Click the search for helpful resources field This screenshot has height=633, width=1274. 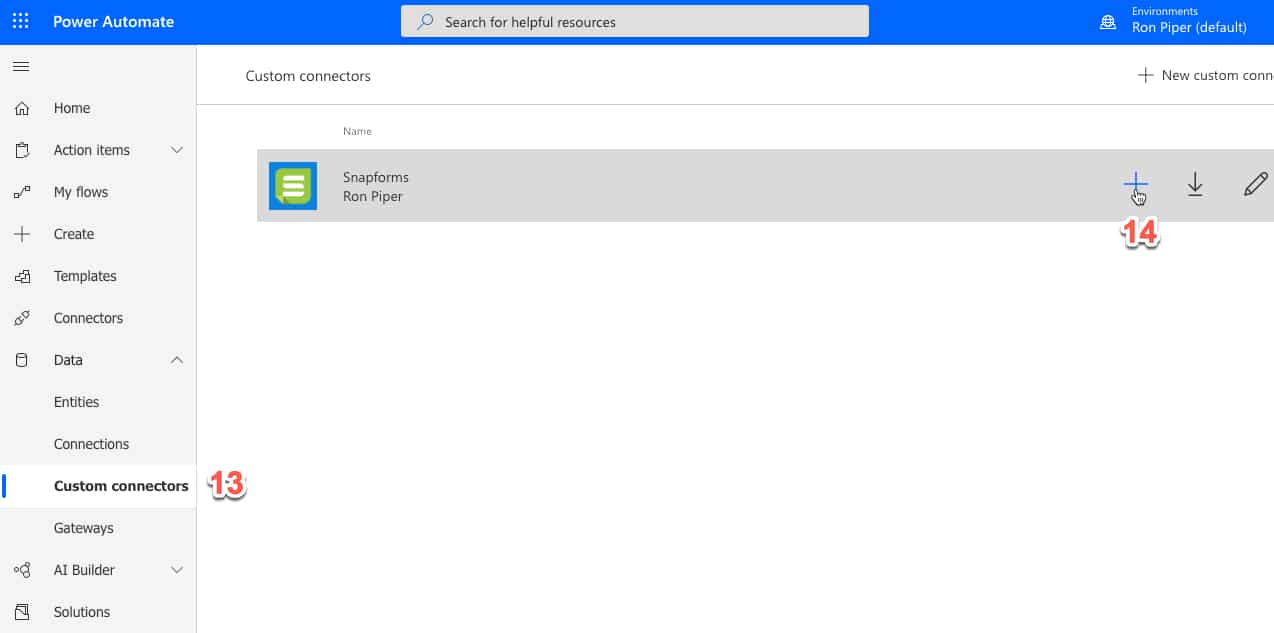coord(634,21)
